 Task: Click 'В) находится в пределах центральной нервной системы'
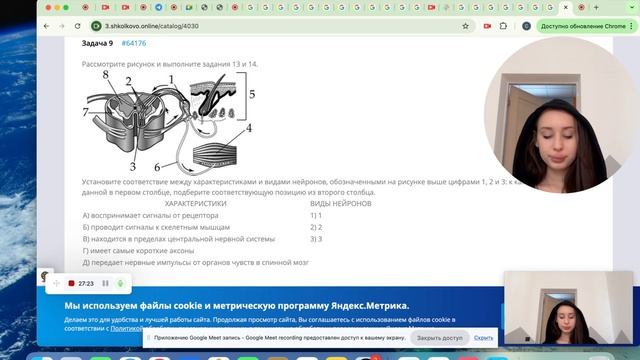tap(179, 239)
